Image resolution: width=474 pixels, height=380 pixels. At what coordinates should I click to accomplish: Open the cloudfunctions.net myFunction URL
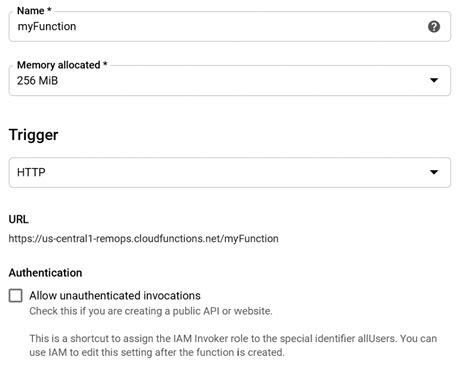coord(143,239)
